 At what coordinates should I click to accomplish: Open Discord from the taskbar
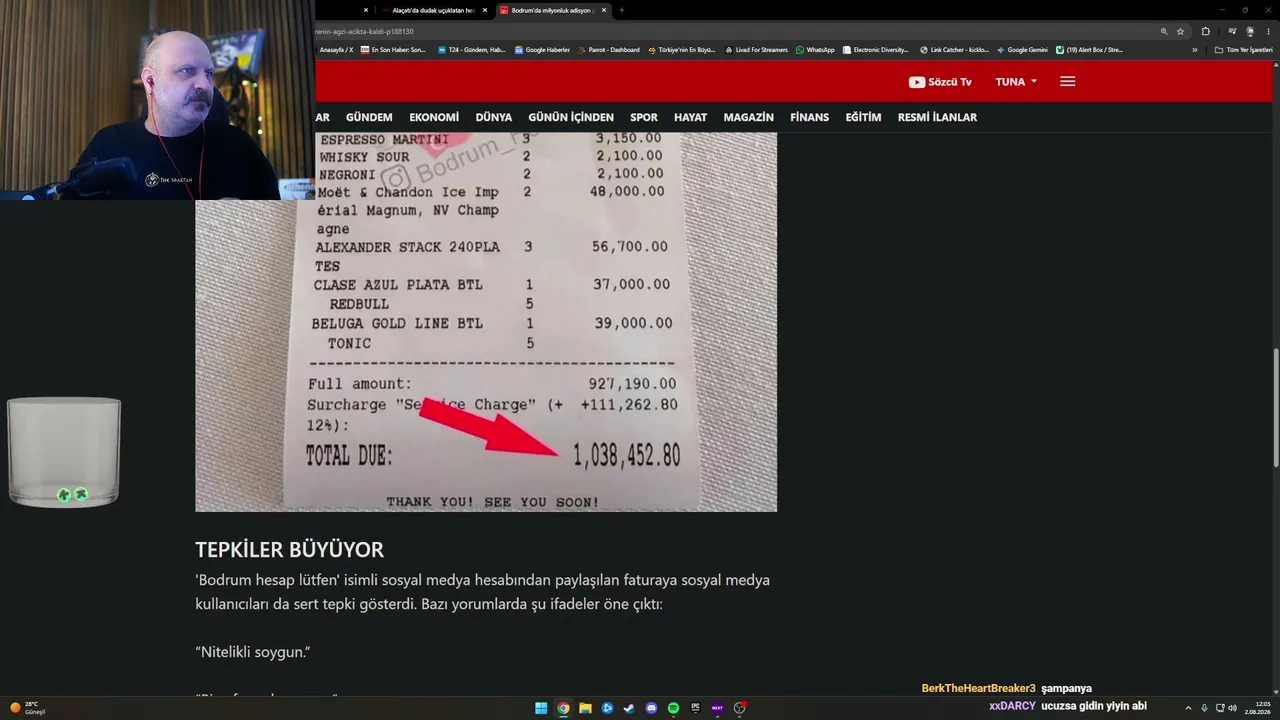[651, 708]
